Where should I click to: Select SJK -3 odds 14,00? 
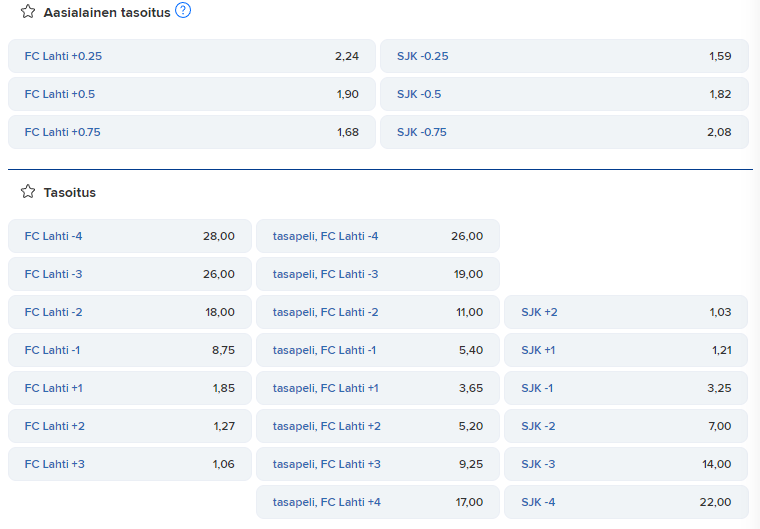[x=626, y=464]
